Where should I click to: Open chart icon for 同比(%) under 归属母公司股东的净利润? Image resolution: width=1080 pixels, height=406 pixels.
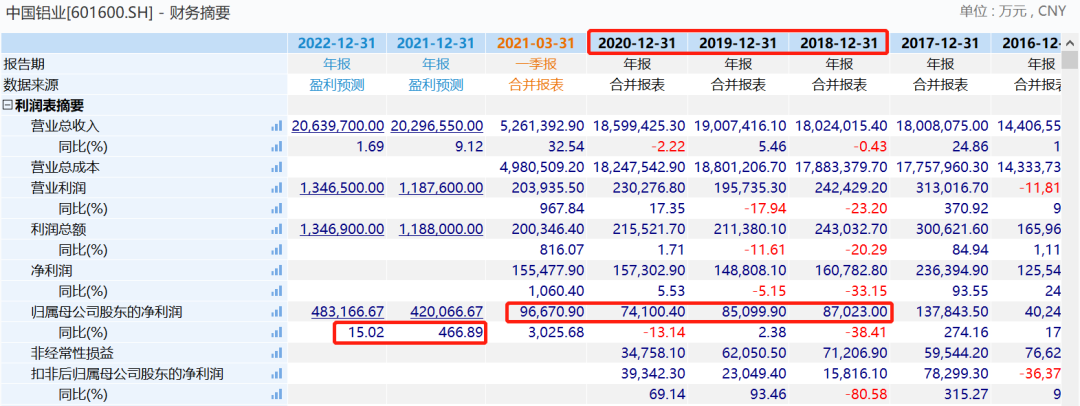click(x=277, y=333)
